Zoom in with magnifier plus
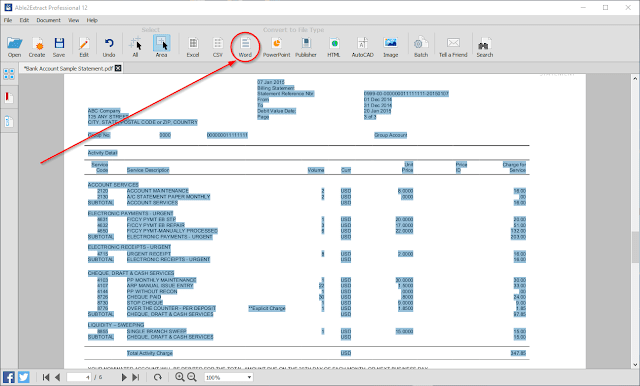Image resolution: width=640 pixels, height=386 pixels. pyautogui.click(x=179, y=377)
